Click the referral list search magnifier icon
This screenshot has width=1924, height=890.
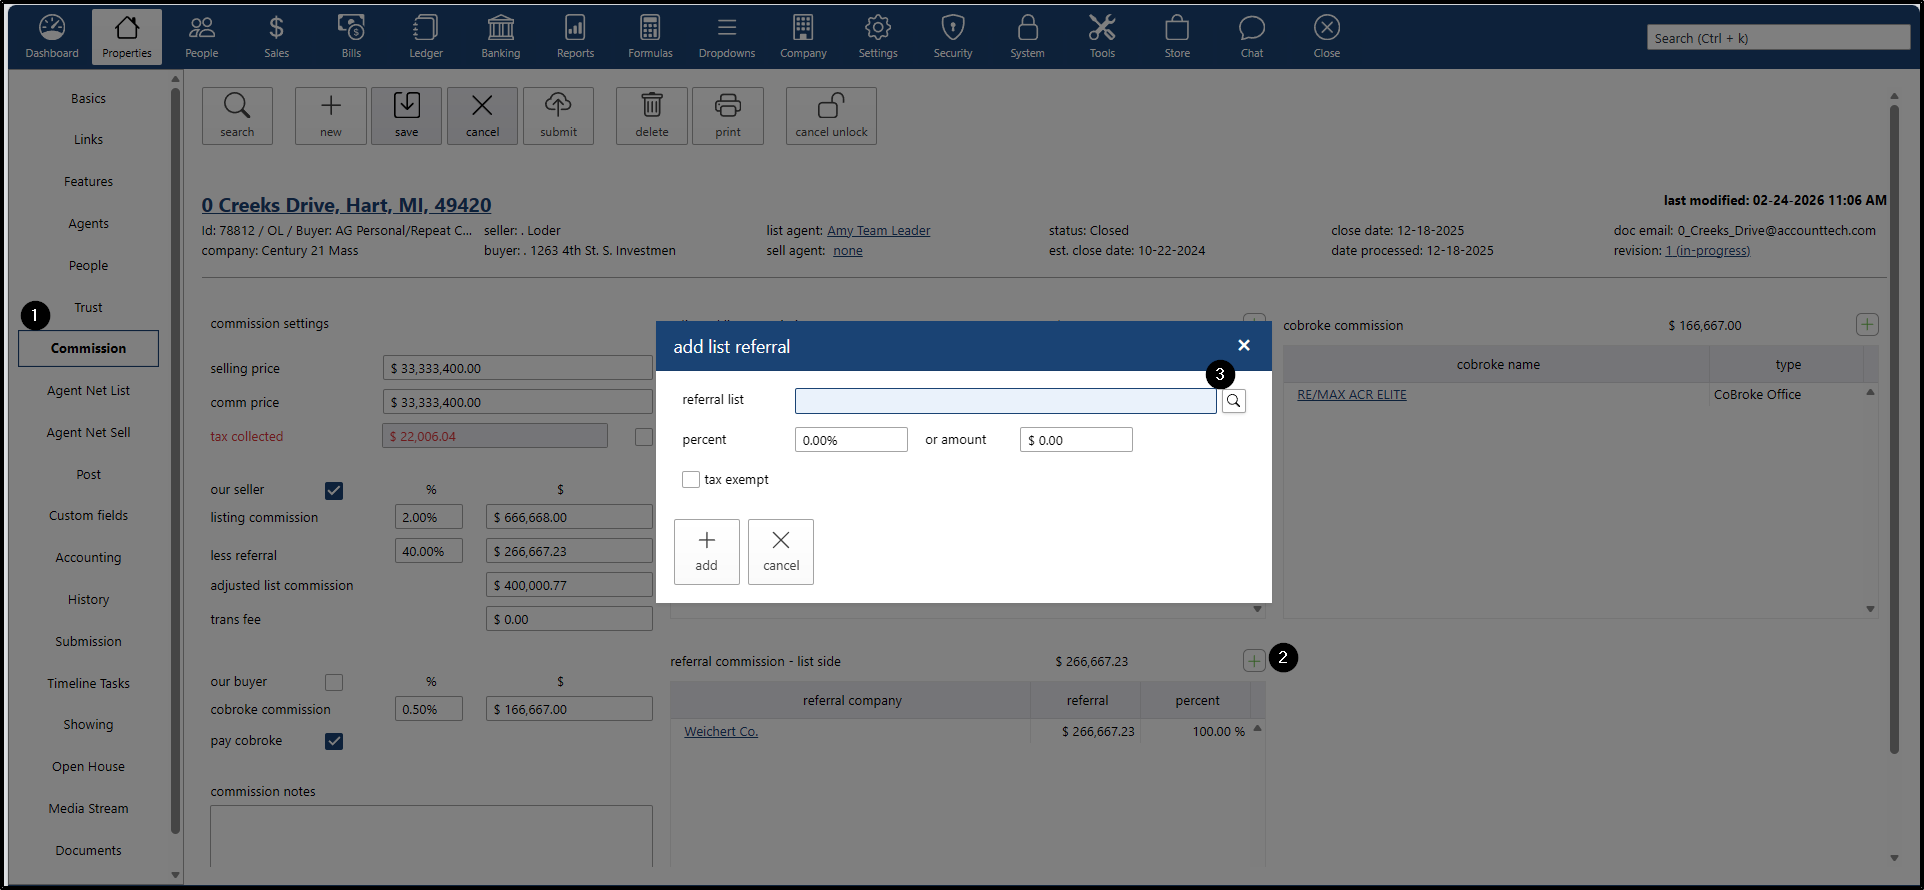click(x=1234, y=401)
